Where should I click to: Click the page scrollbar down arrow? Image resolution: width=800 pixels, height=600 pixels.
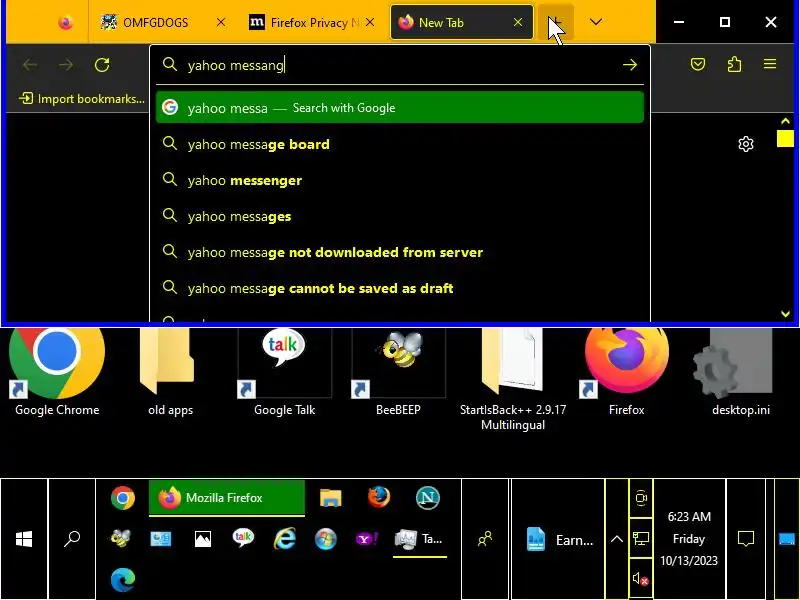point(785,314)
